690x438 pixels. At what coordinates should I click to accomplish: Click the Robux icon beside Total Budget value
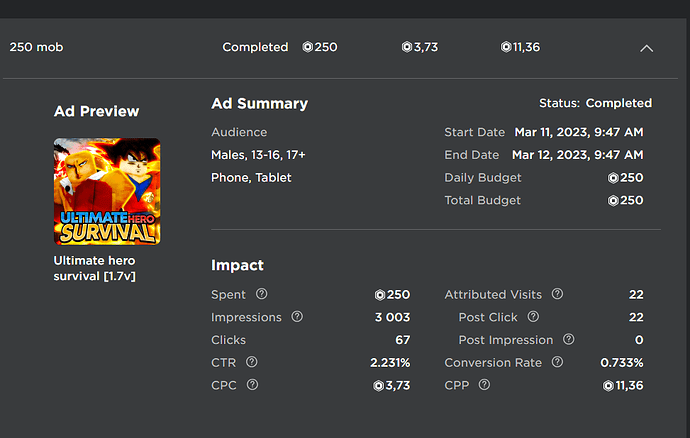point(613,200)
